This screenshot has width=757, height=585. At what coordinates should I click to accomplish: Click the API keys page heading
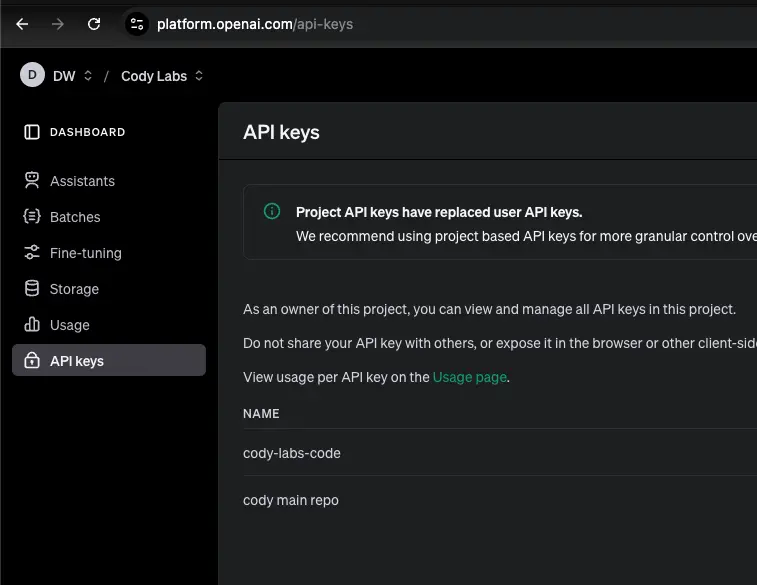[281, 132]
